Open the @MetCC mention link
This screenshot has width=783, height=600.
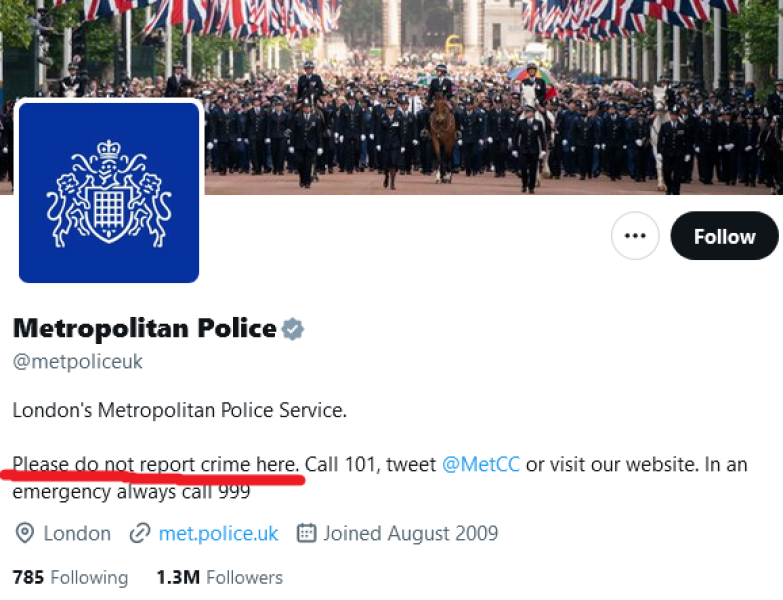tap(480, 464)
